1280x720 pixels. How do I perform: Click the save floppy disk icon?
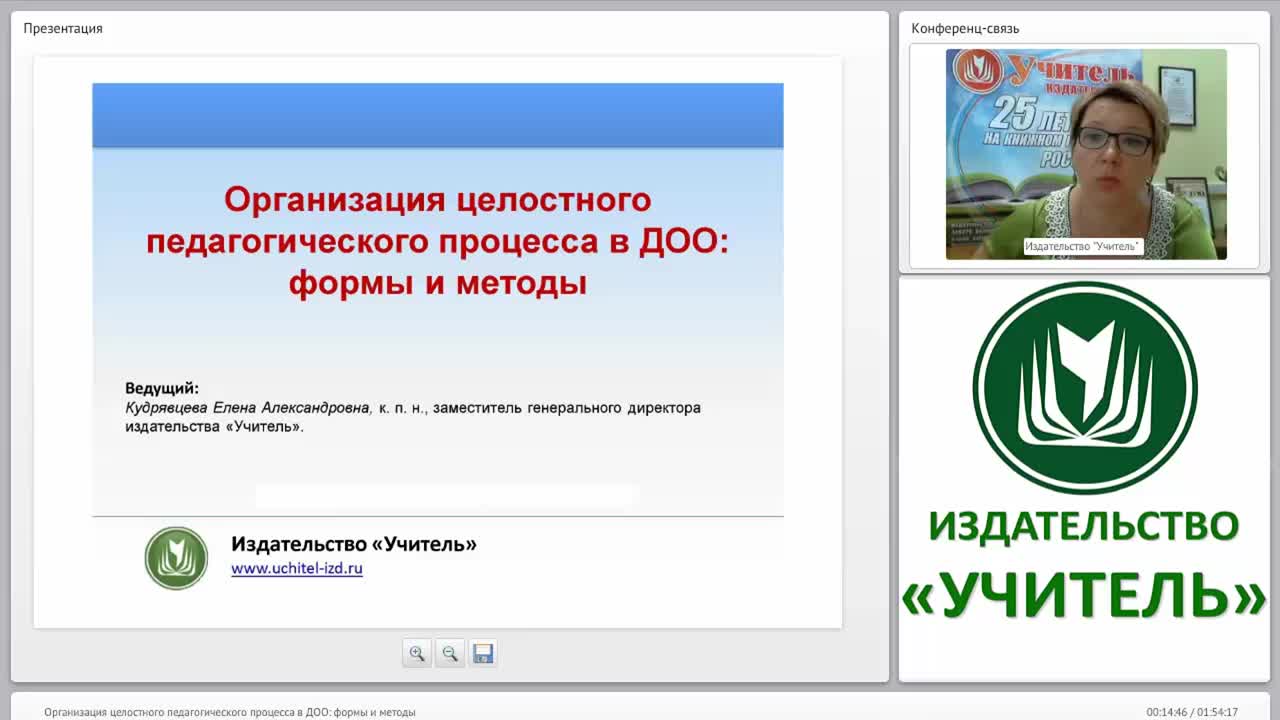tap(483, 653)
